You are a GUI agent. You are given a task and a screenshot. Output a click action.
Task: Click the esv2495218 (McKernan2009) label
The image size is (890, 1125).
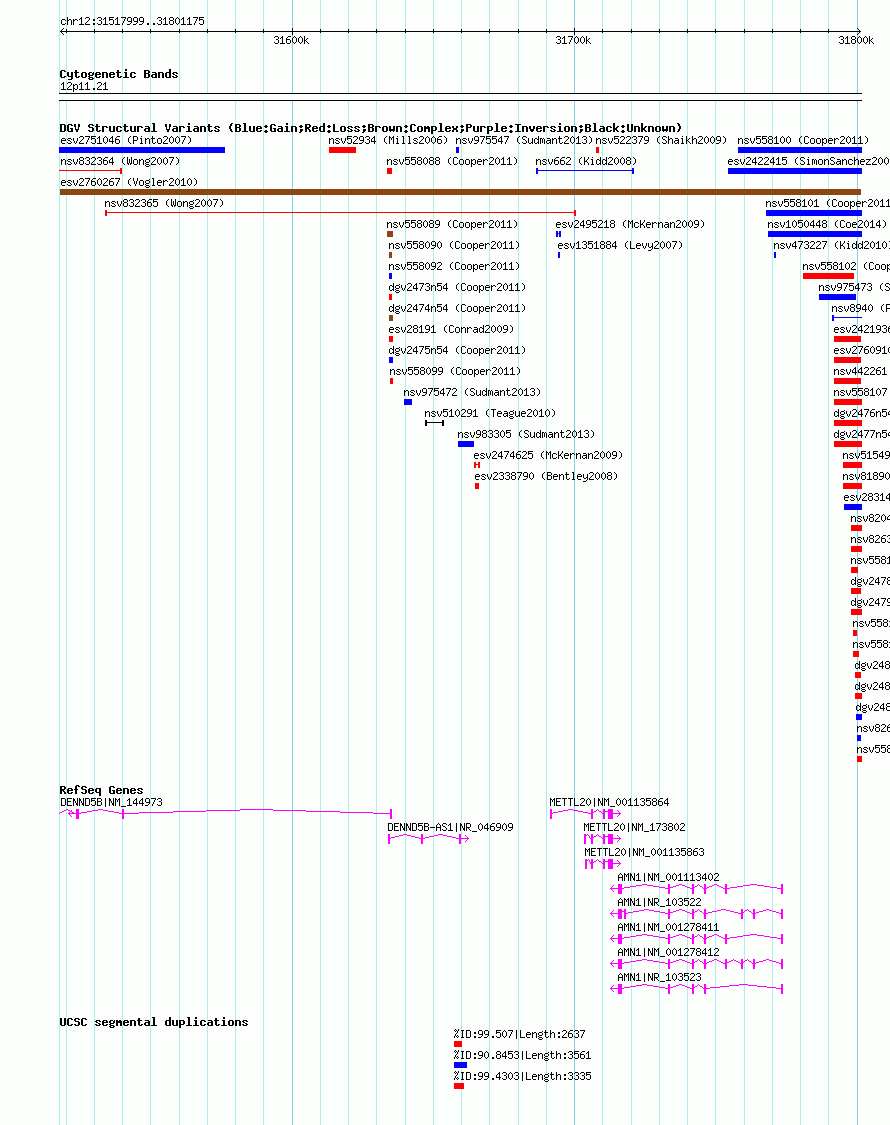(x=630, y=225)
